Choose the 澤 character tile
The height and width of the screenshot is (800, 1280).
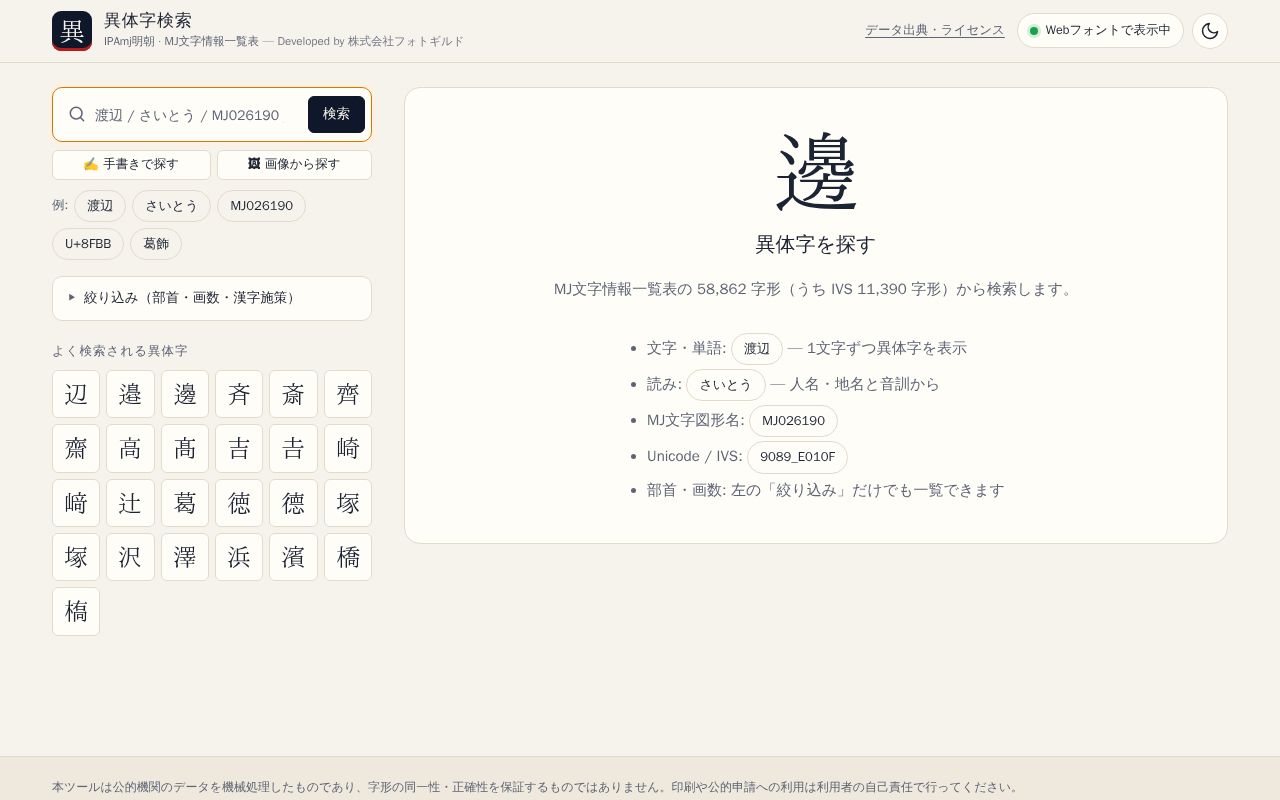pos(185,556)
